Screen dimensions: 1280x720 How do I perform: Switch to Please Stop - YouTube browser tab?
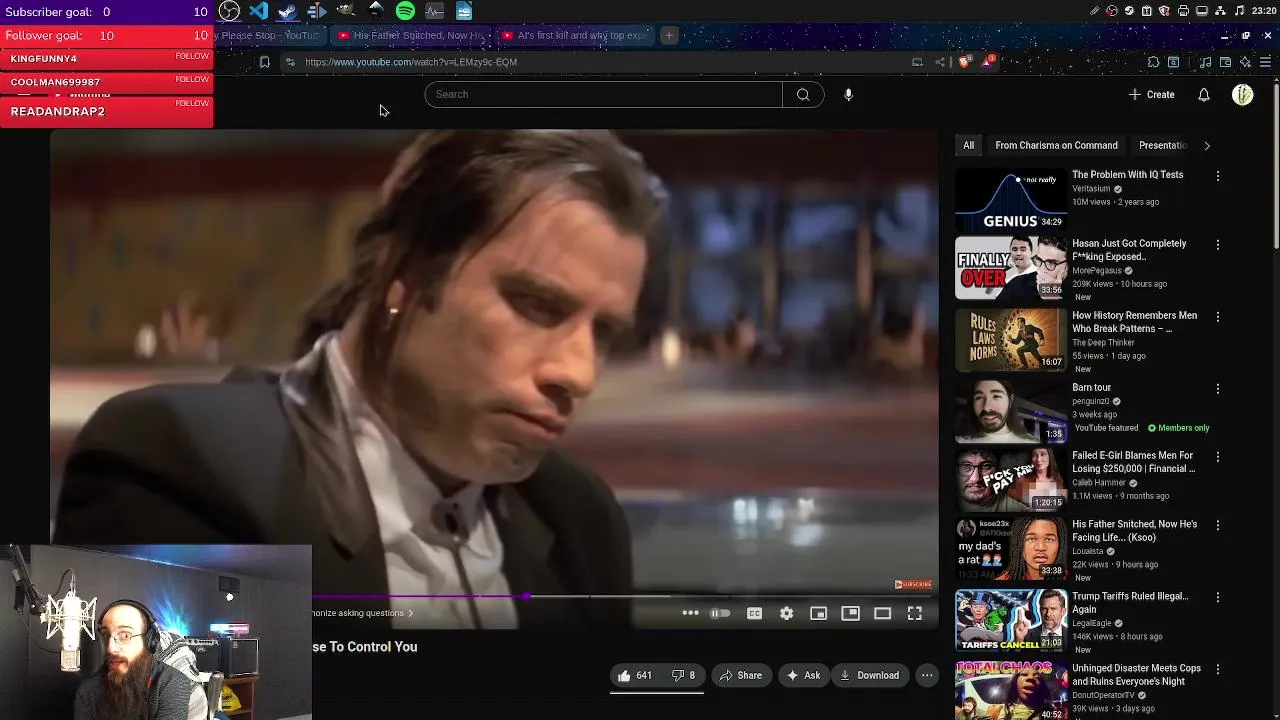pyautogui.click(x=270, y=35)
